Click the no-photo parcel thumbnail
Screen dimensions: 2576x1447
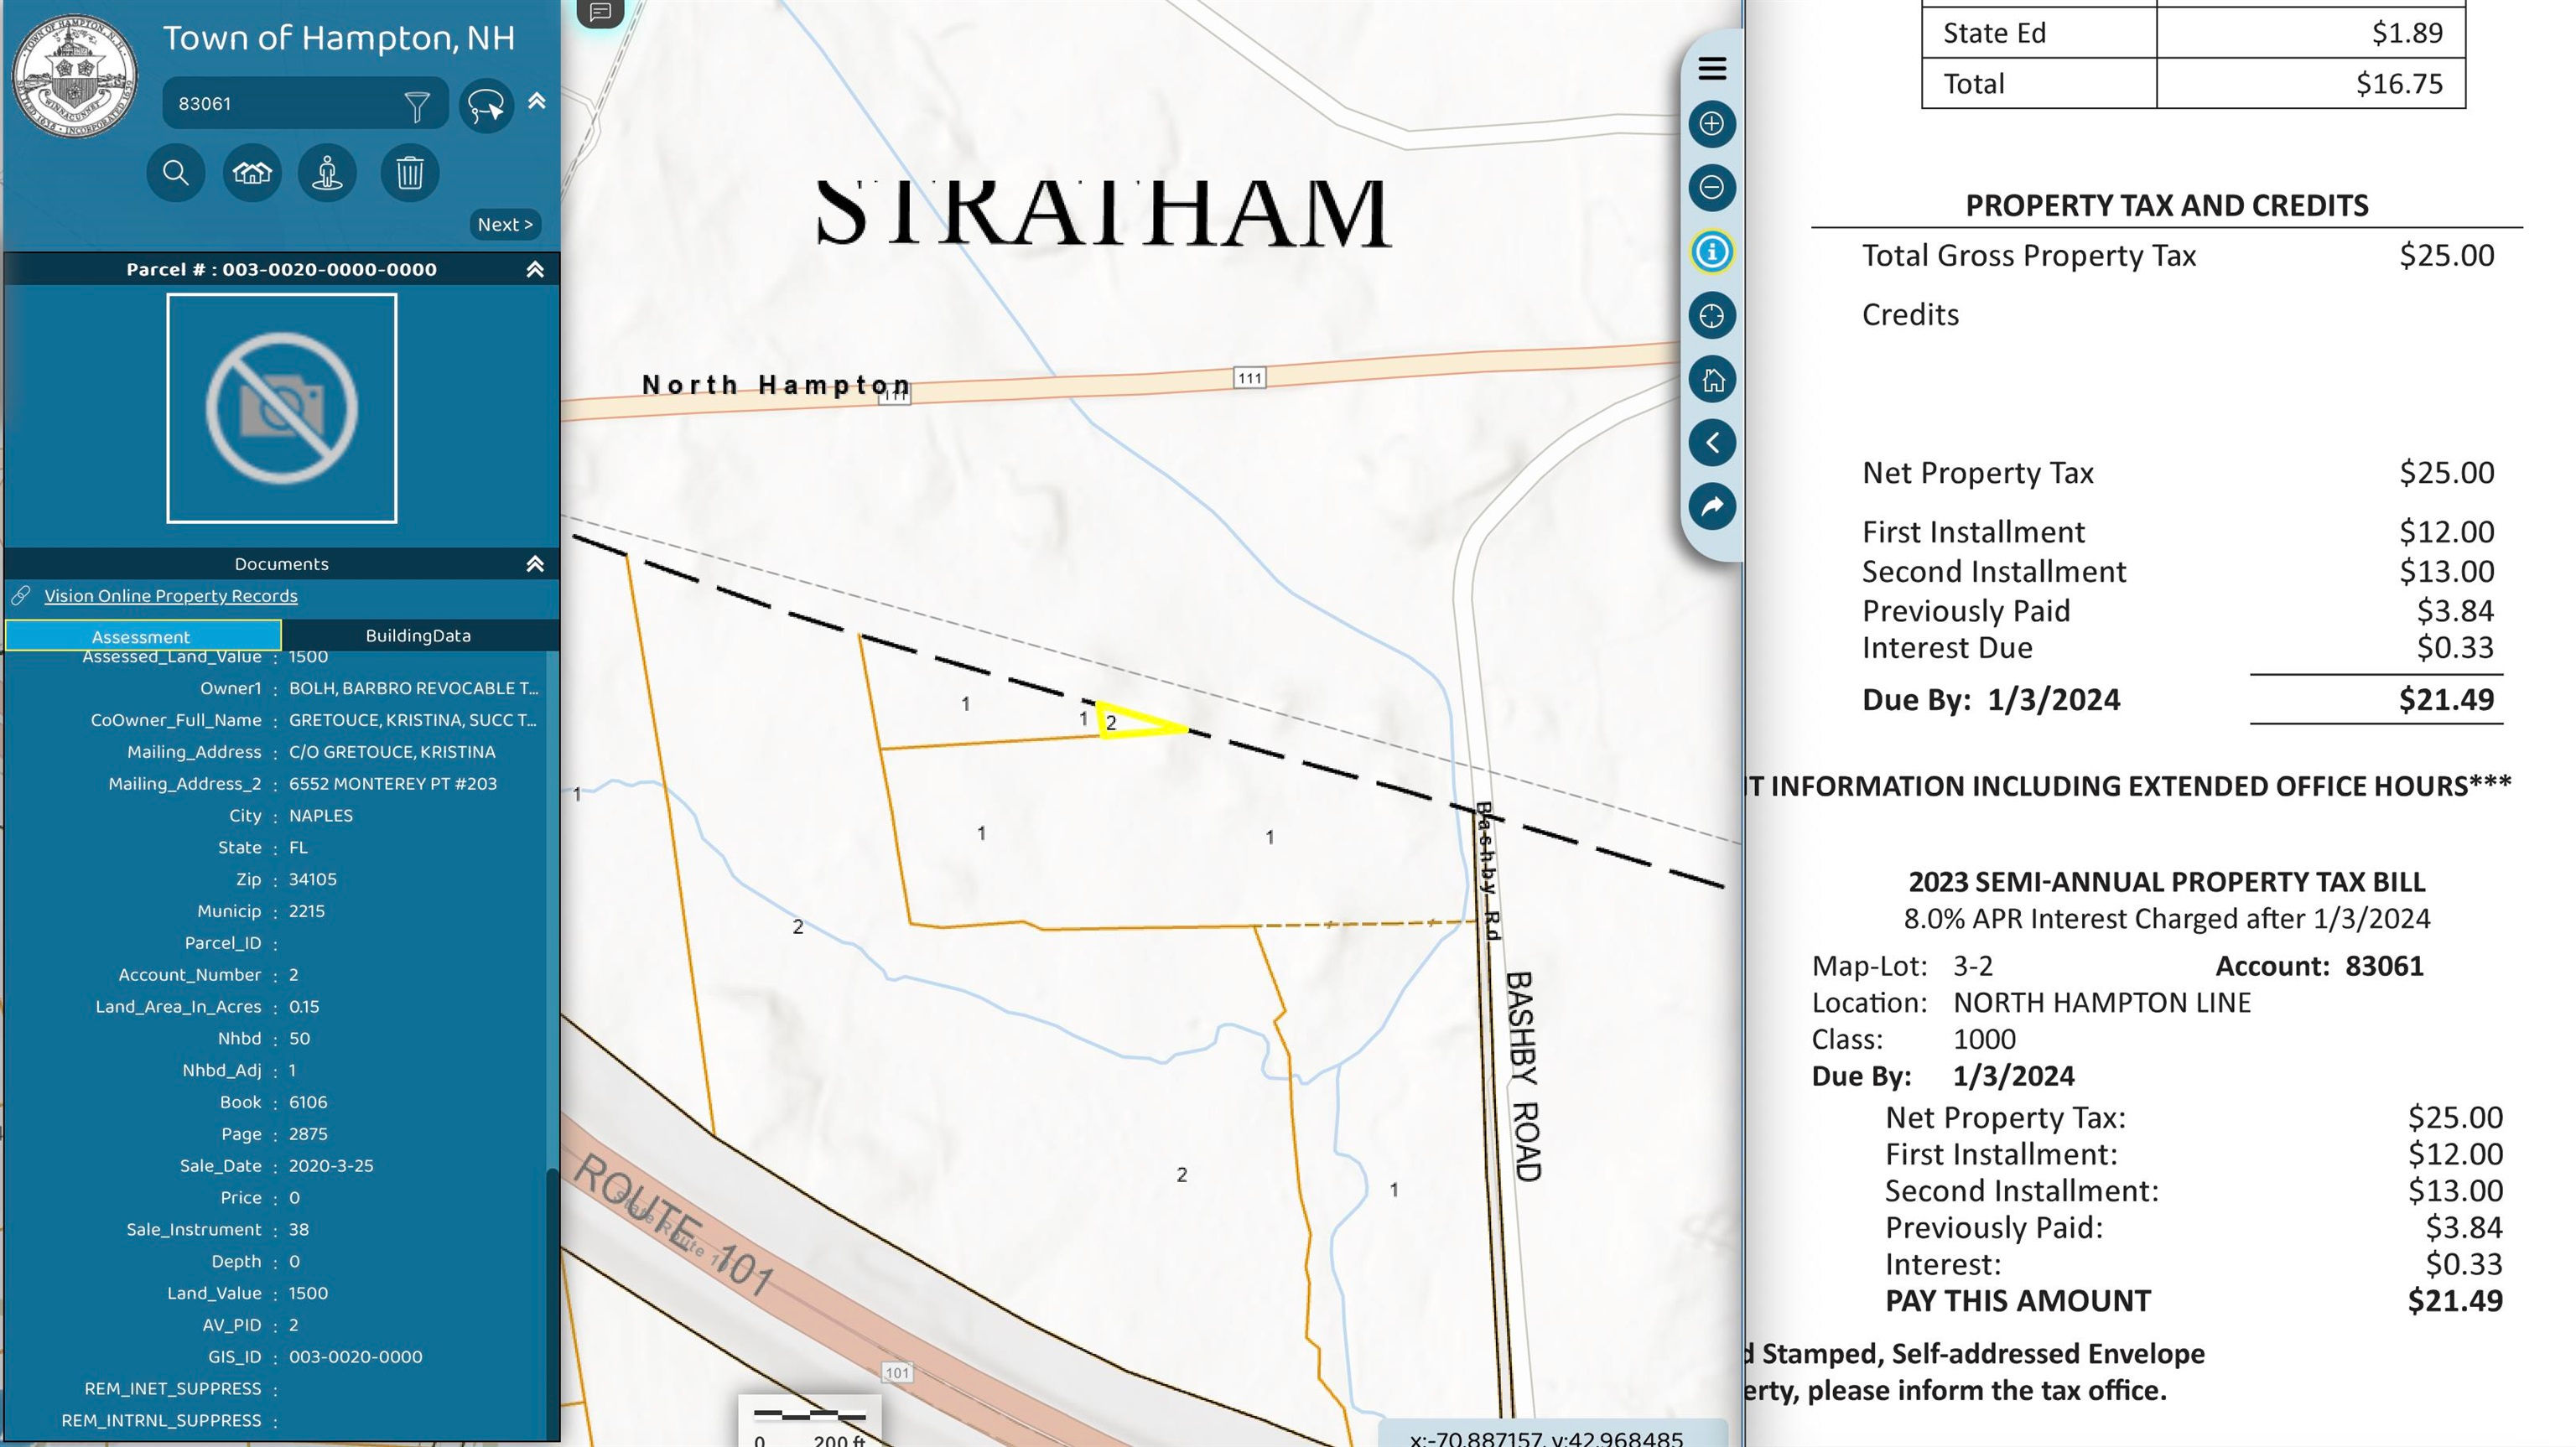(282, 408)
